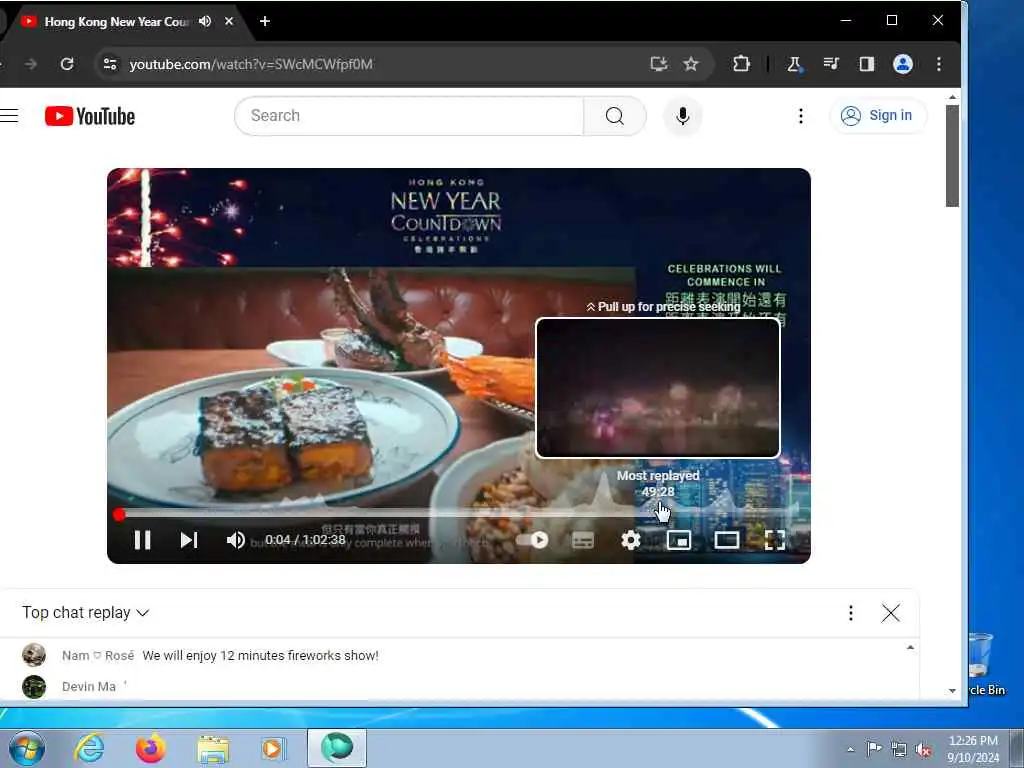Click the chat scroll up arrow
This screenshot has height=768, width=1024.
pyautogui.click(x=910, y=648)
